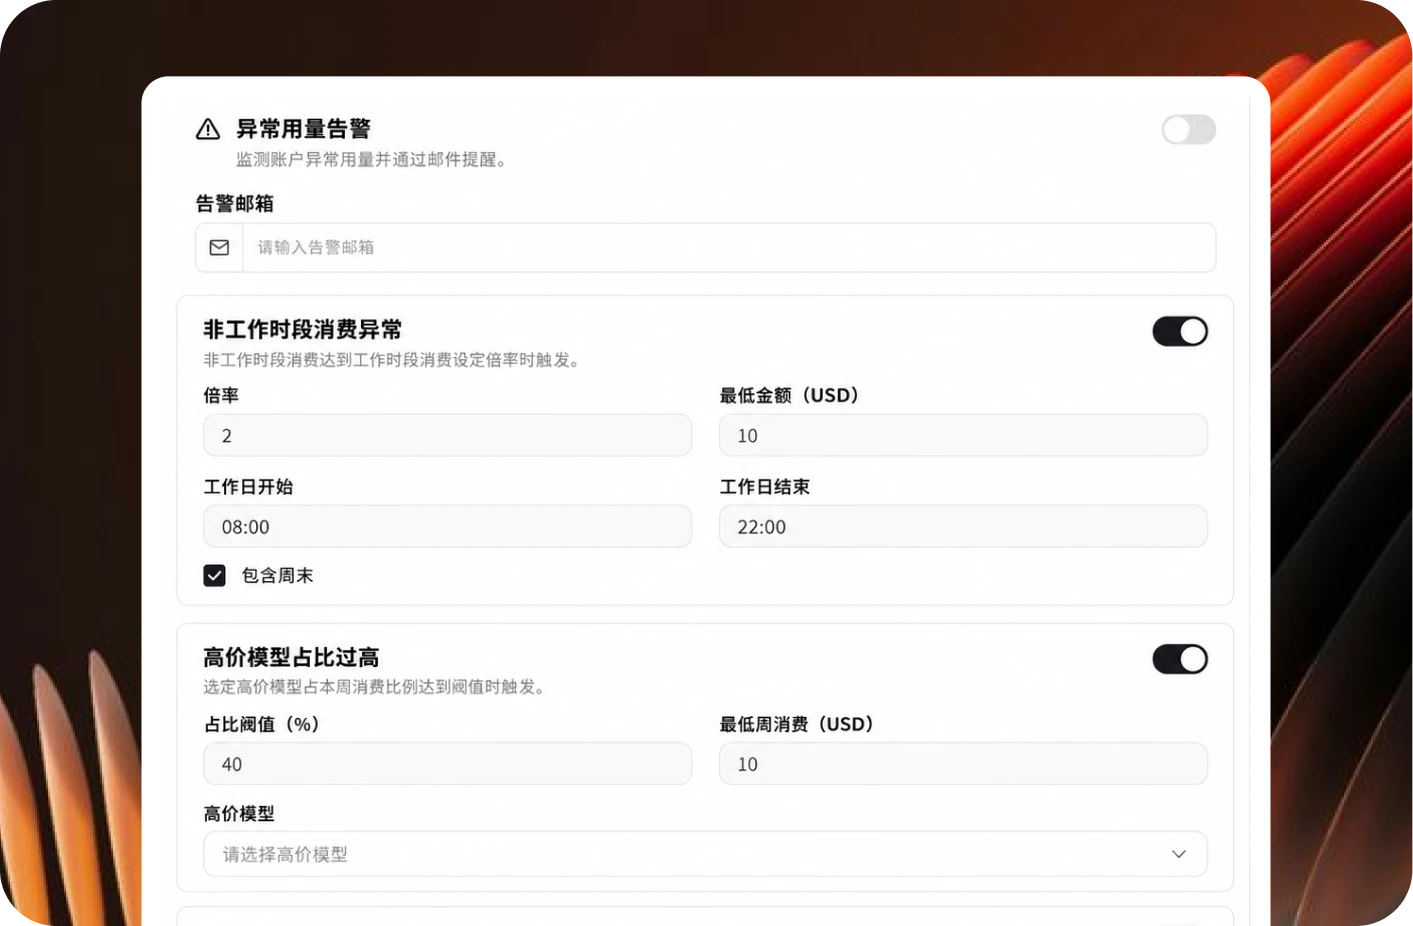
Task: Click the 倍率 input showing 2
Action: coord(447,435)
